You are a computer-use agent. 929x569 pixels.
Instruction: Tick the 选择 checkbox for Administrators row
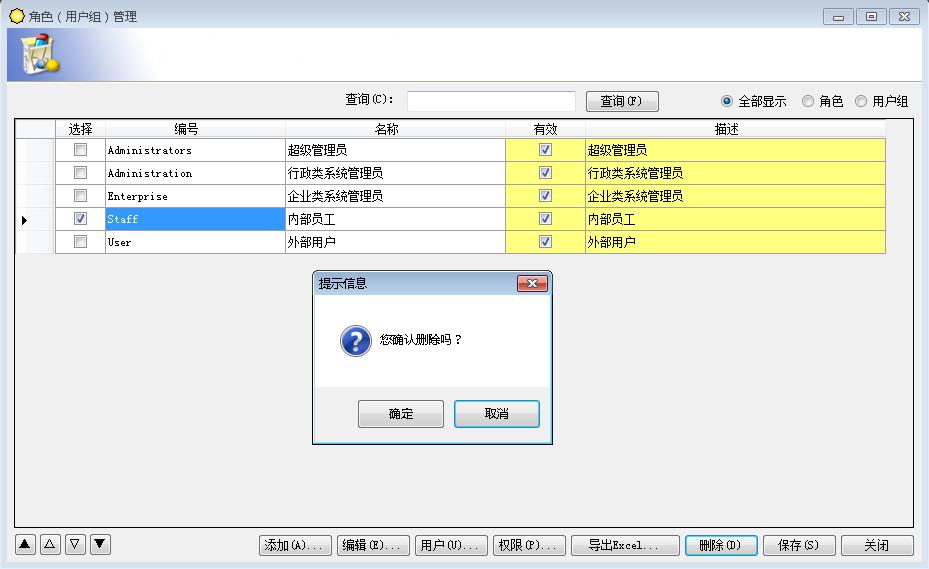(81, 150)
